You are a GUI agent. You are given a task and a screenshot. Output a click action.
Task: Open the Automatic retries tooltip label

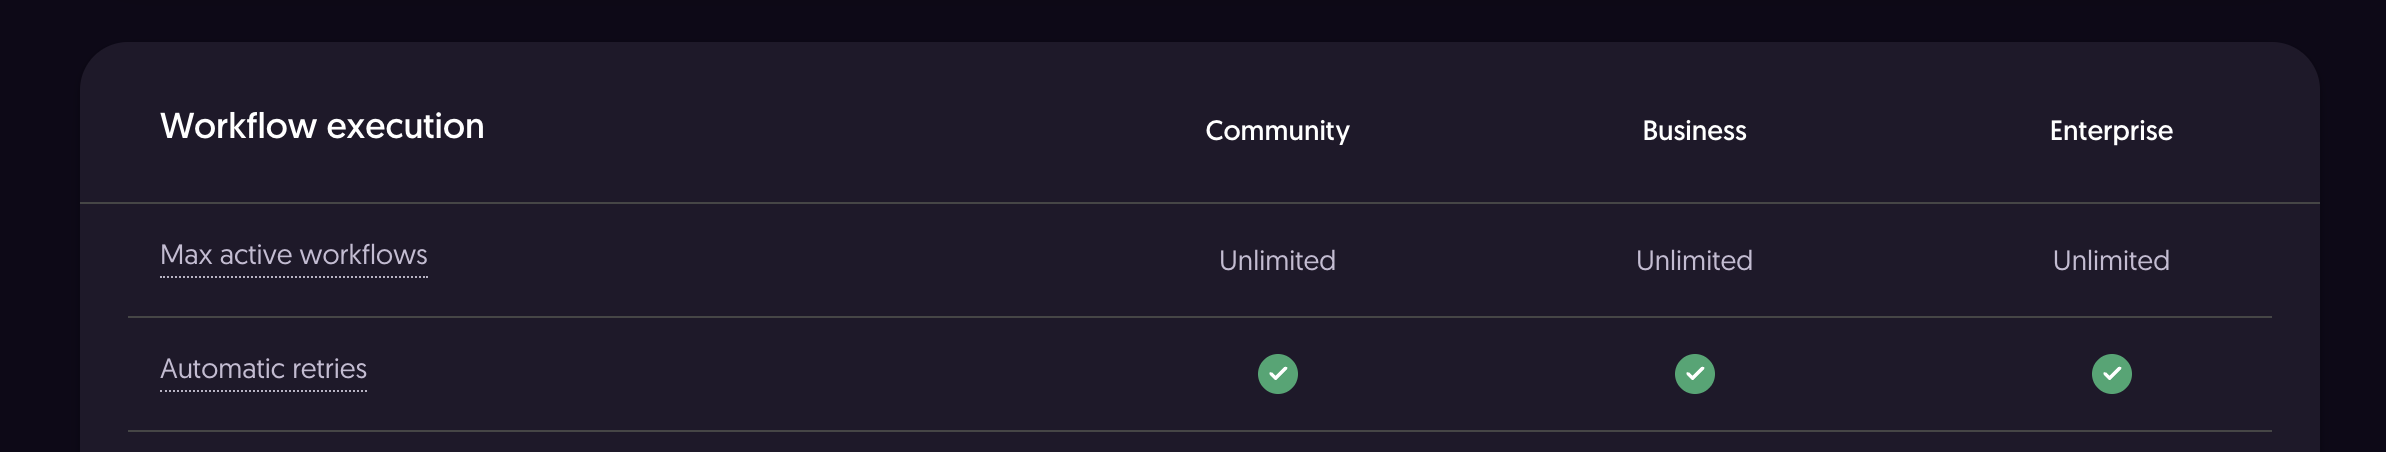coord(264,370)
